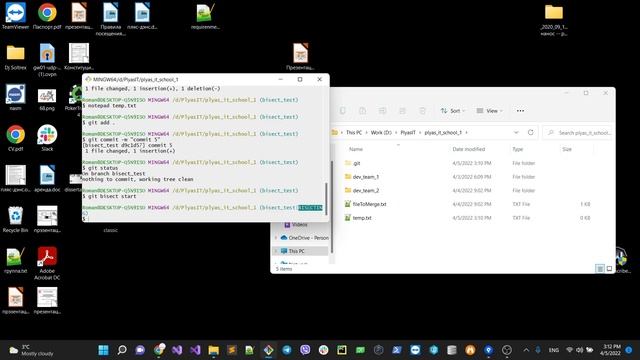Image resolution: width=640 pixels, height=360 pixels.
Task: Select the группа.txt desktop file
Action: point(16,260)
